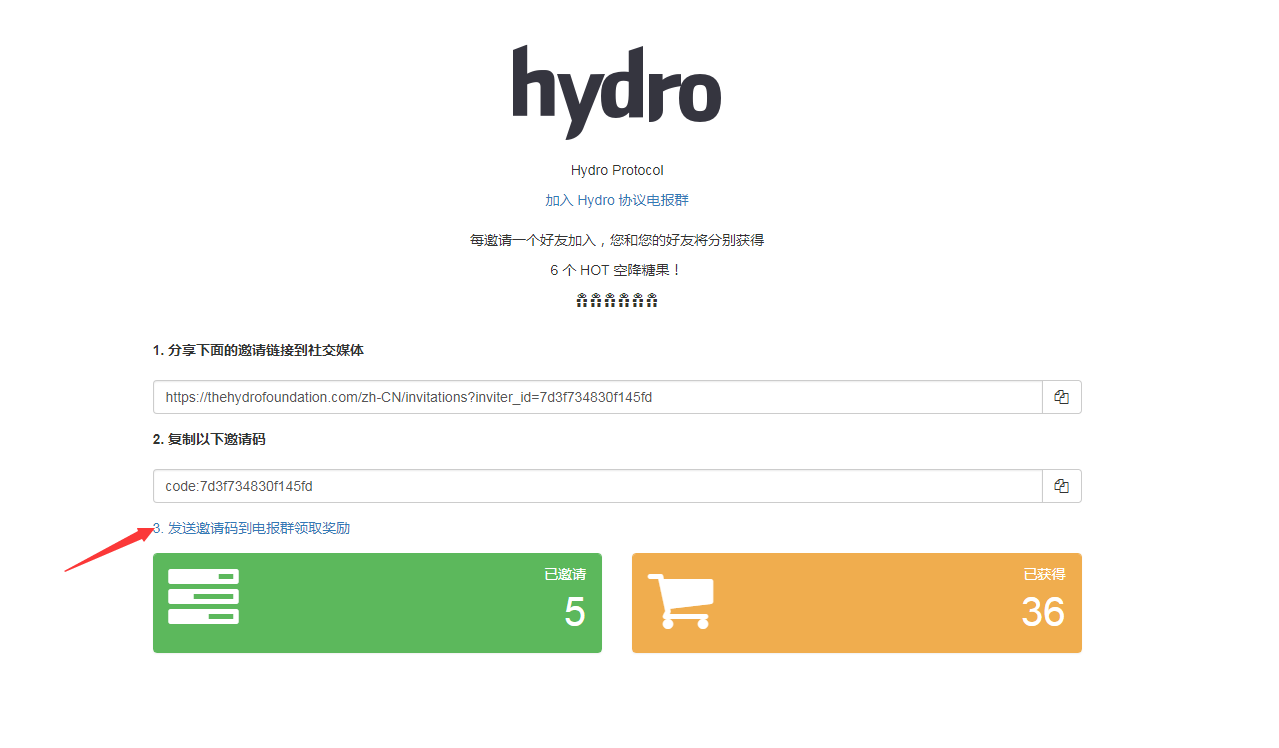Click the shopping cart icon
This screenshot has width=1279, height=748.
[x=681, y=601]
